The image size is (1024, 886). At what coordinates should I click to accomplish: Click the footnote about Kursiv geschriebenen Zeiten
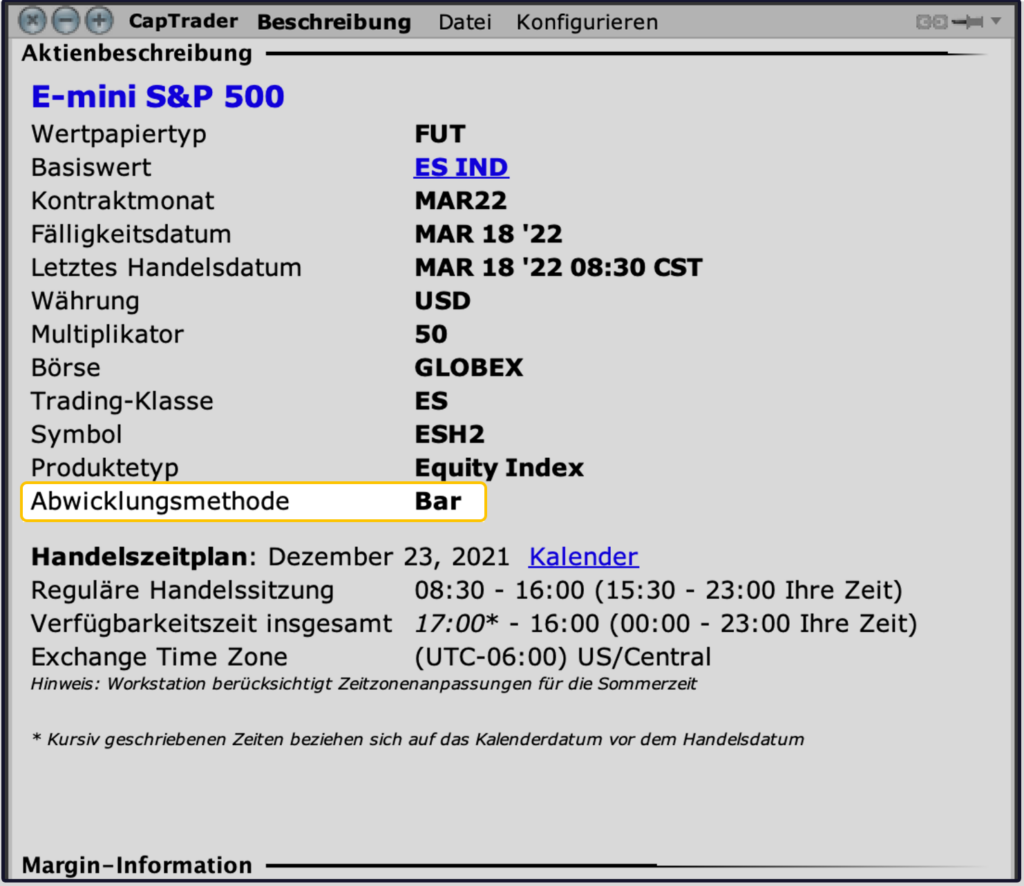pyautogui.click(x=418, y=740)
